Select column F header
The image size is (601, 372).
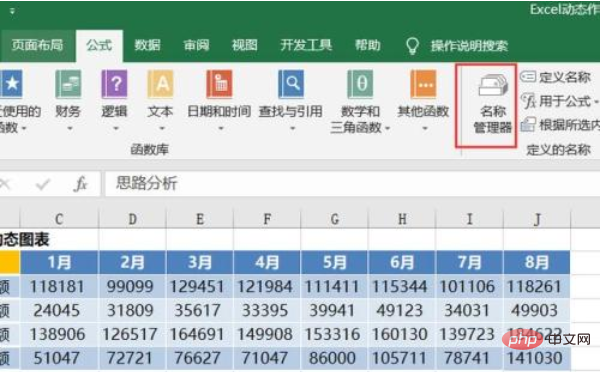click(x=267, y=219)
